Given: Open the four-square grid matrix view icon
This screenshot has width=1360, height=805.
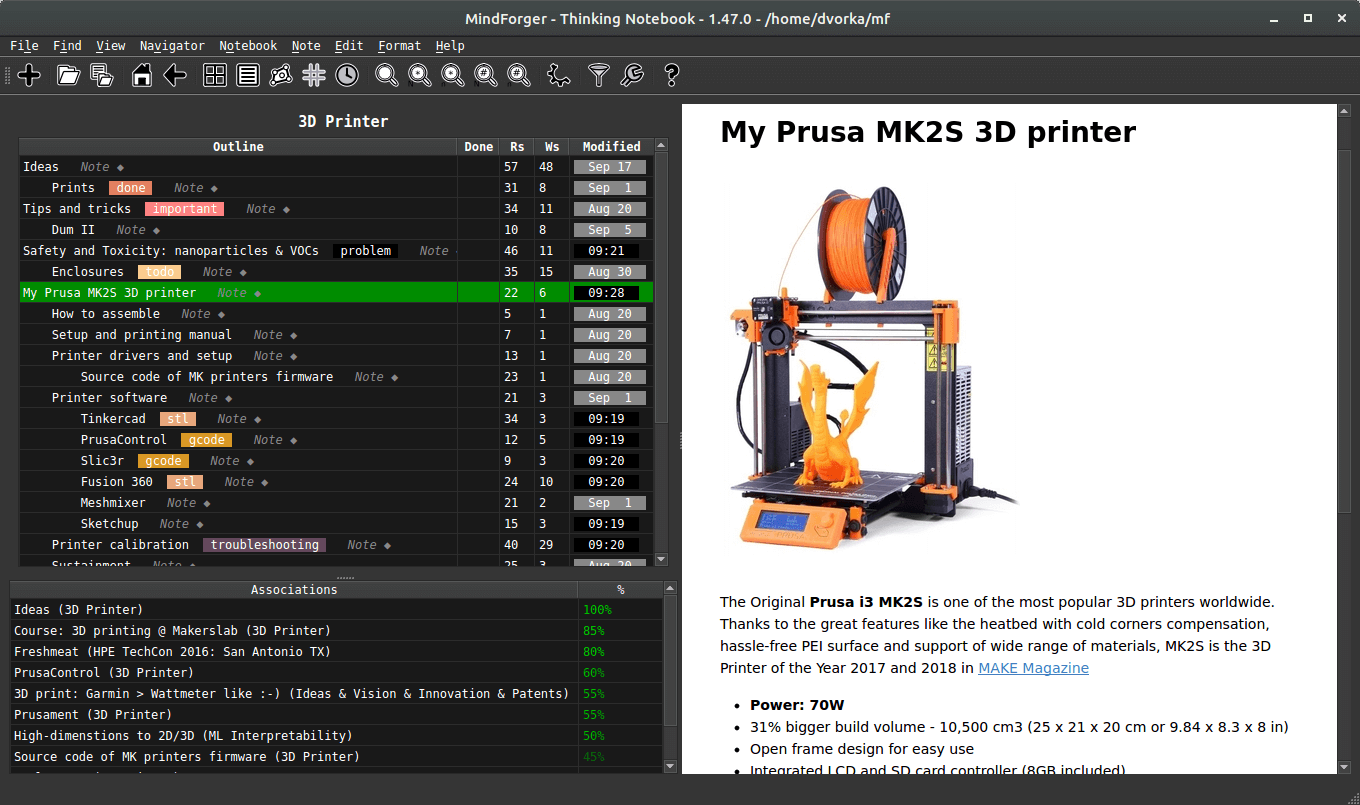Looking at the screenshot, I should click(215, 75).
